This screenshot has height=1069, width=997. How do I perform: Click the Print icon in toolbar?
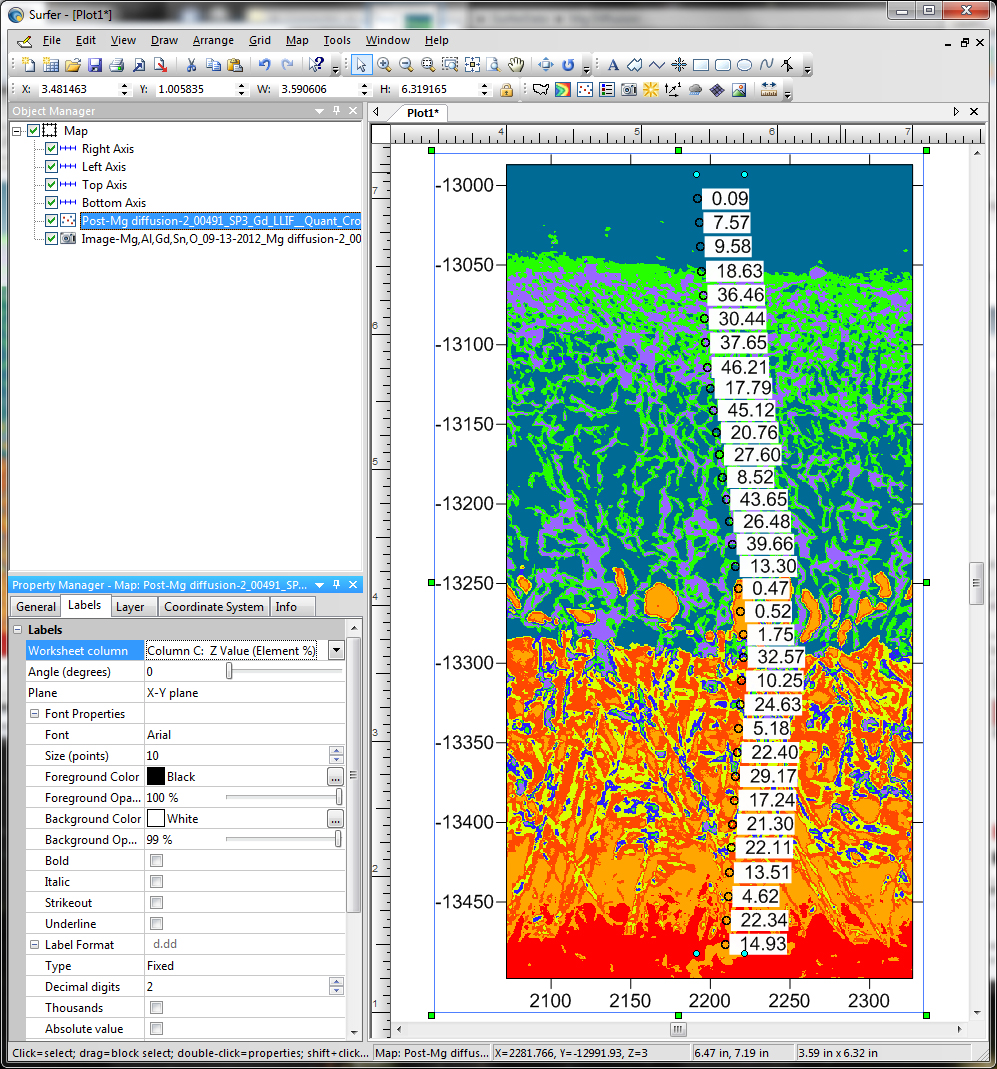click(x=117, y=65)
